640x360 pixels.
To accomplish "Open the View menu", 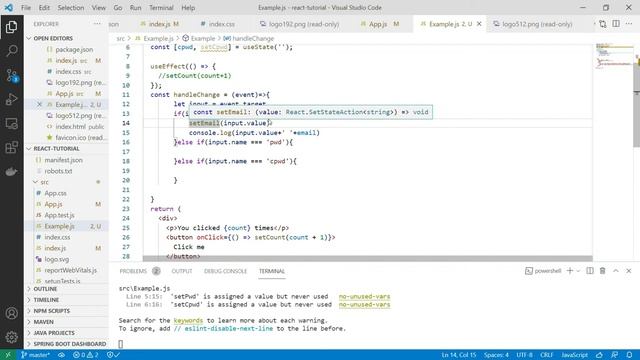I will 98,7.
